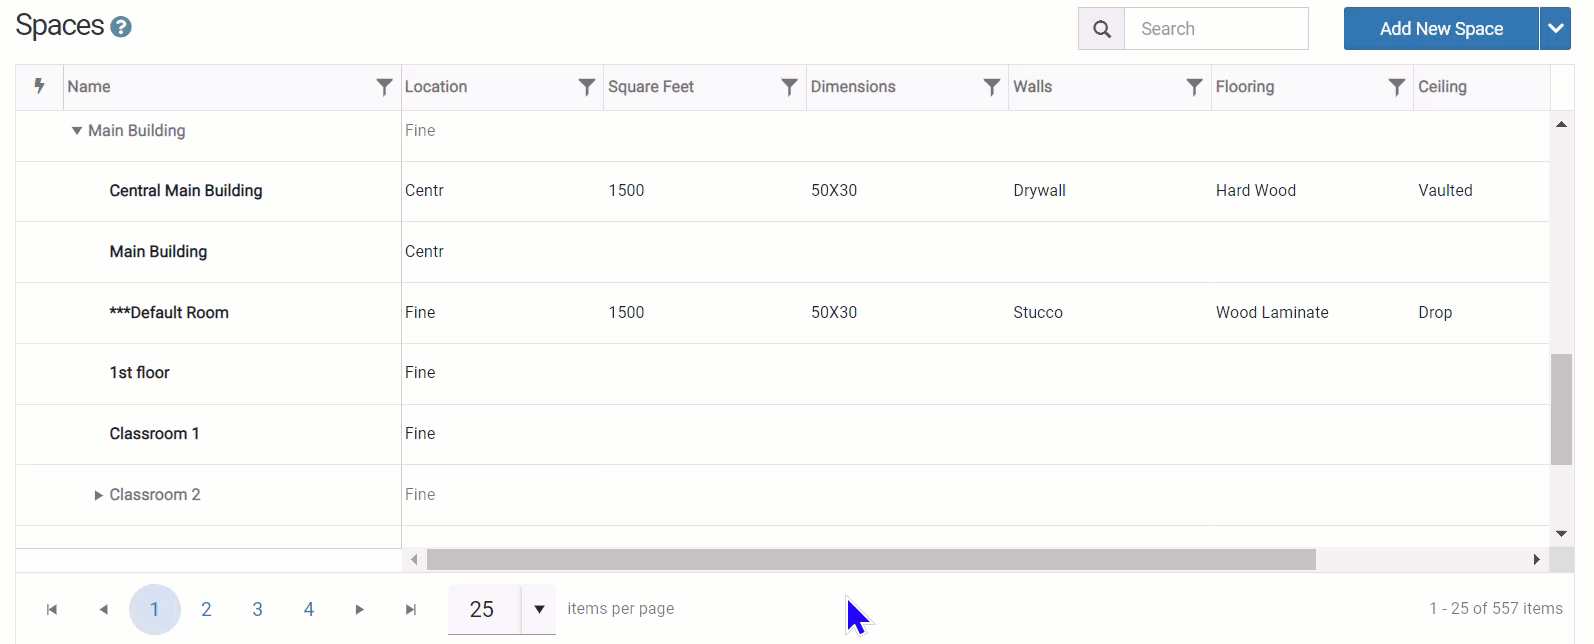Sort by the Dimensions column header
This screenshot has height=644, width=1594.
853,87
